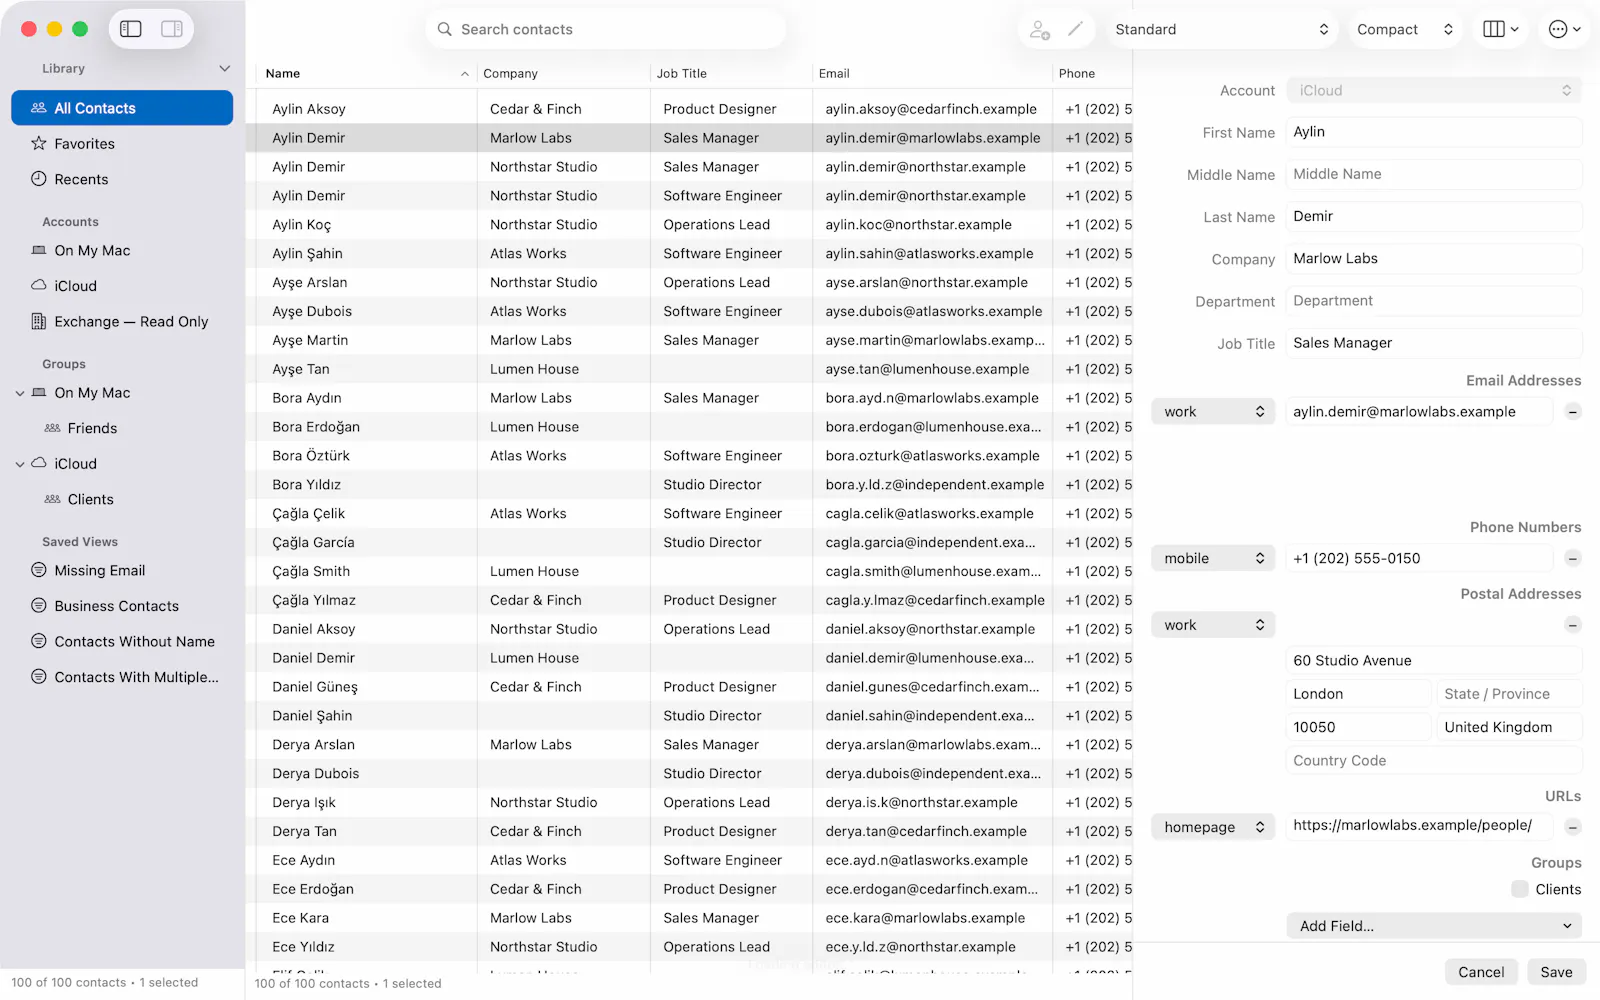Click the London city field
Image resolution: width=1600 pixels, height=1000 pixels.
[1359, 694]
